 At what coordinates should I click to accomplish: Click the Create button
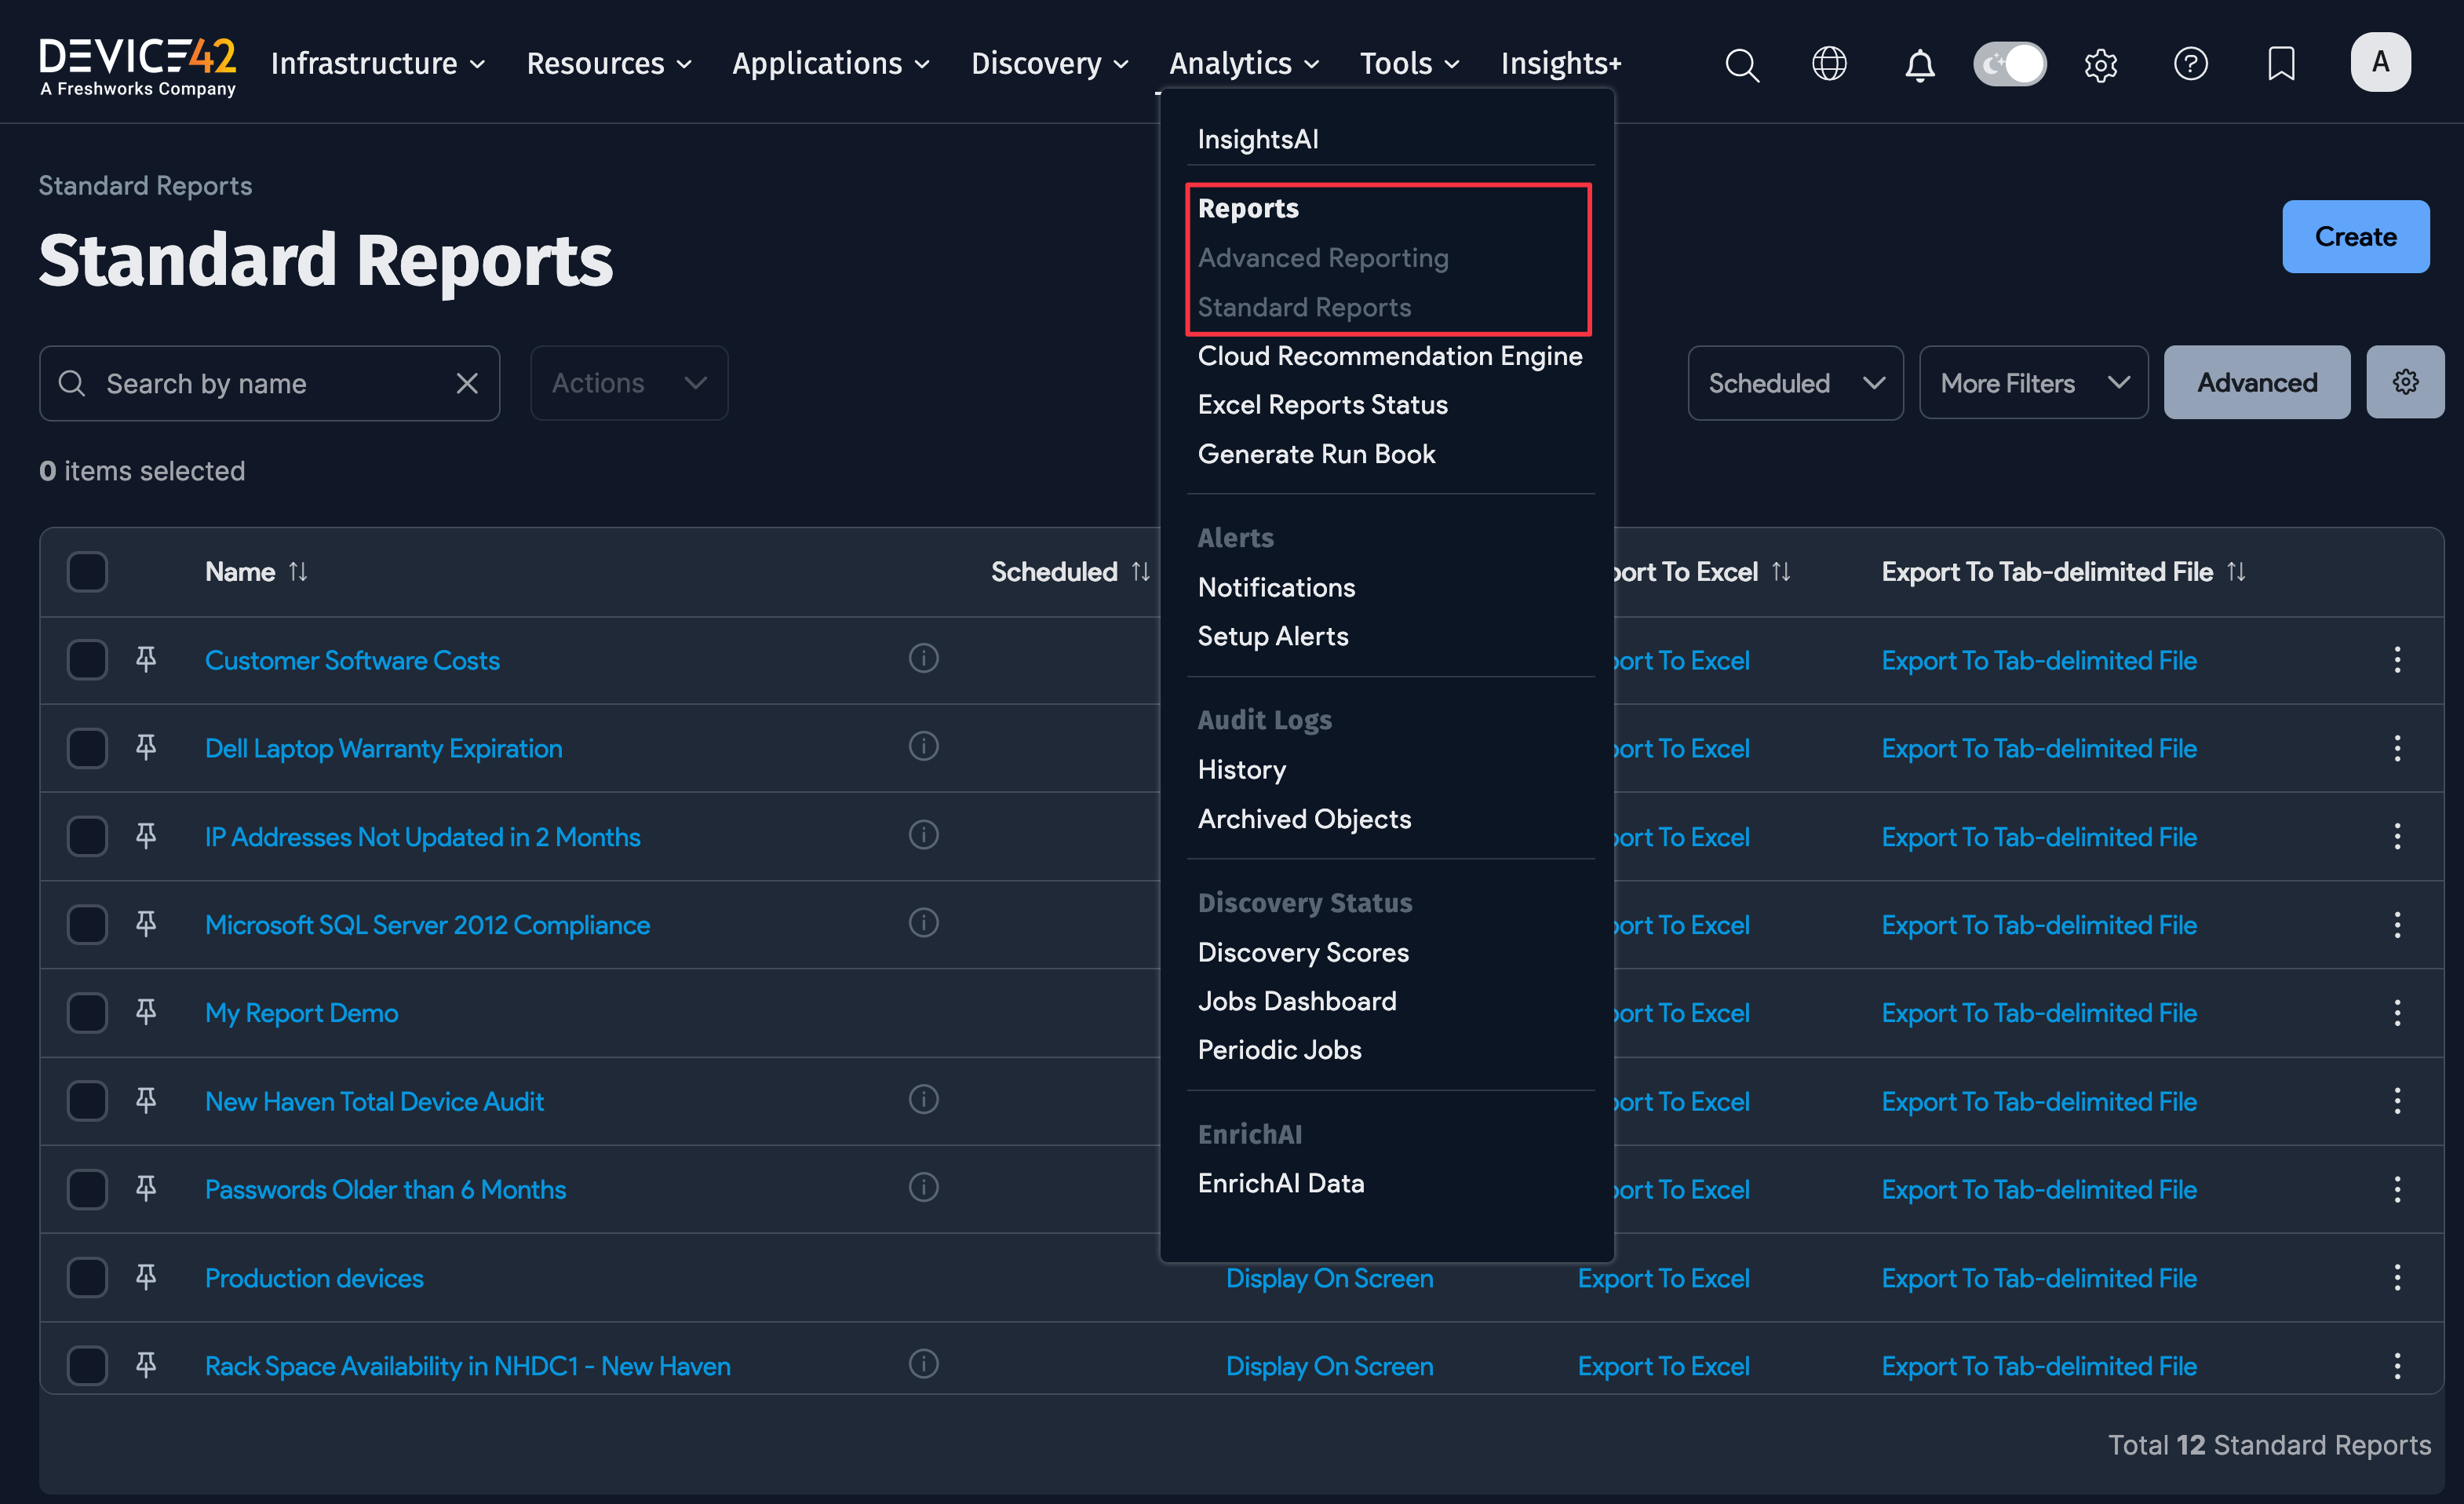coord(2356,237)
